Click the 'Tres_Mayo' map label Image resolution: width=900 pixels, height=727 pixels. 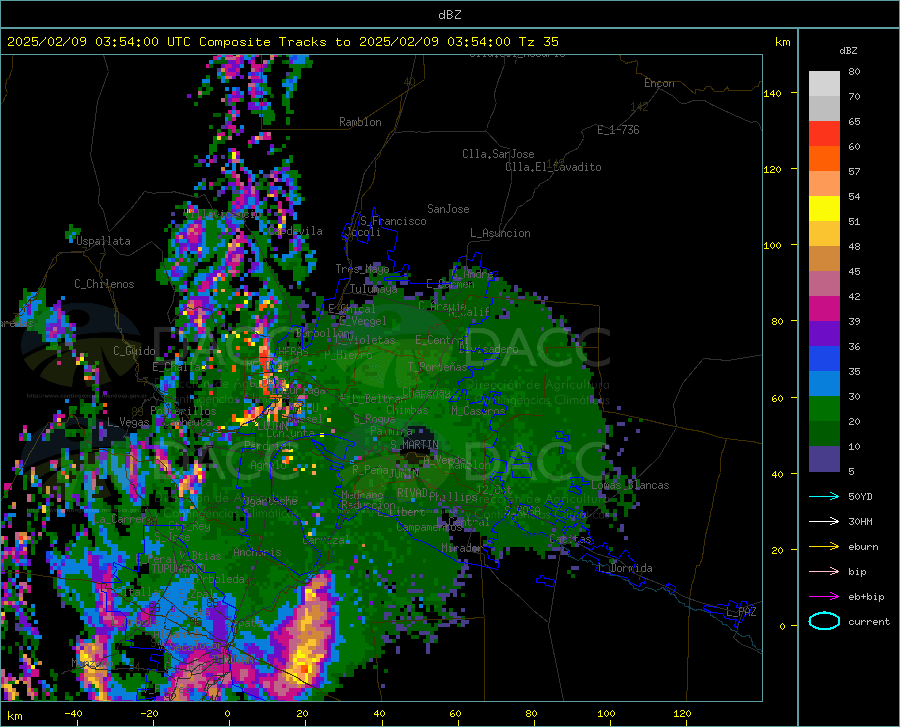point(362,269)
